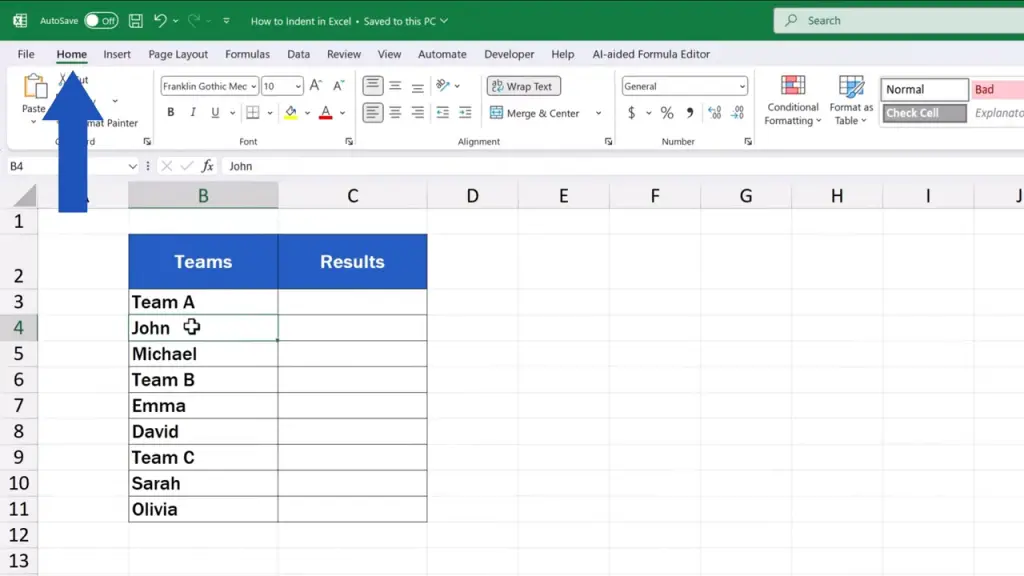Apply the Check Cell style
This screenshot has height=576, width=1024.
(924, 113)
